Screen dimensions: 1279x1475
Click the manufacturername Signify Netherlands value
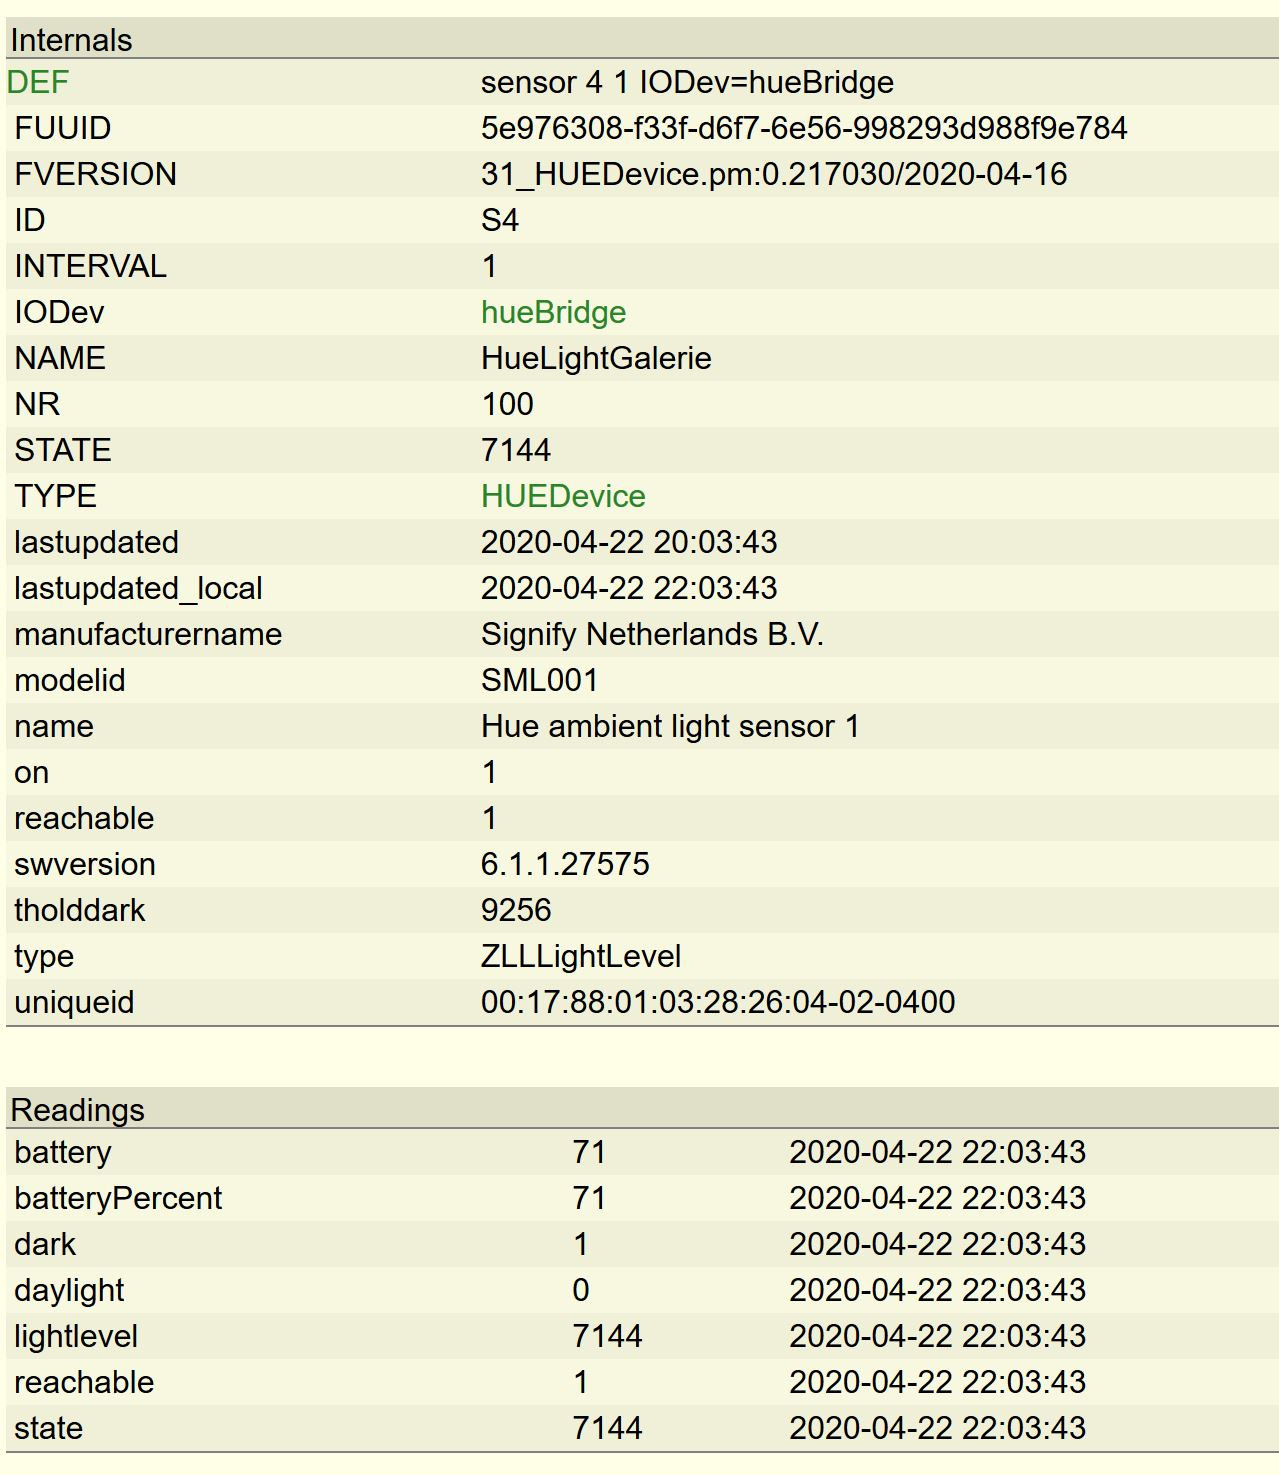[652, 634]
